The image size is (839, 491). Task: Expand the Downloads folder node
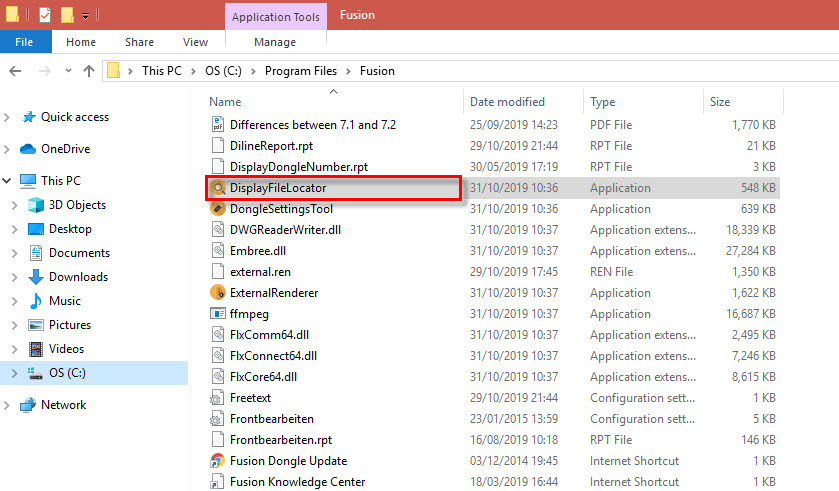[15, 277]
